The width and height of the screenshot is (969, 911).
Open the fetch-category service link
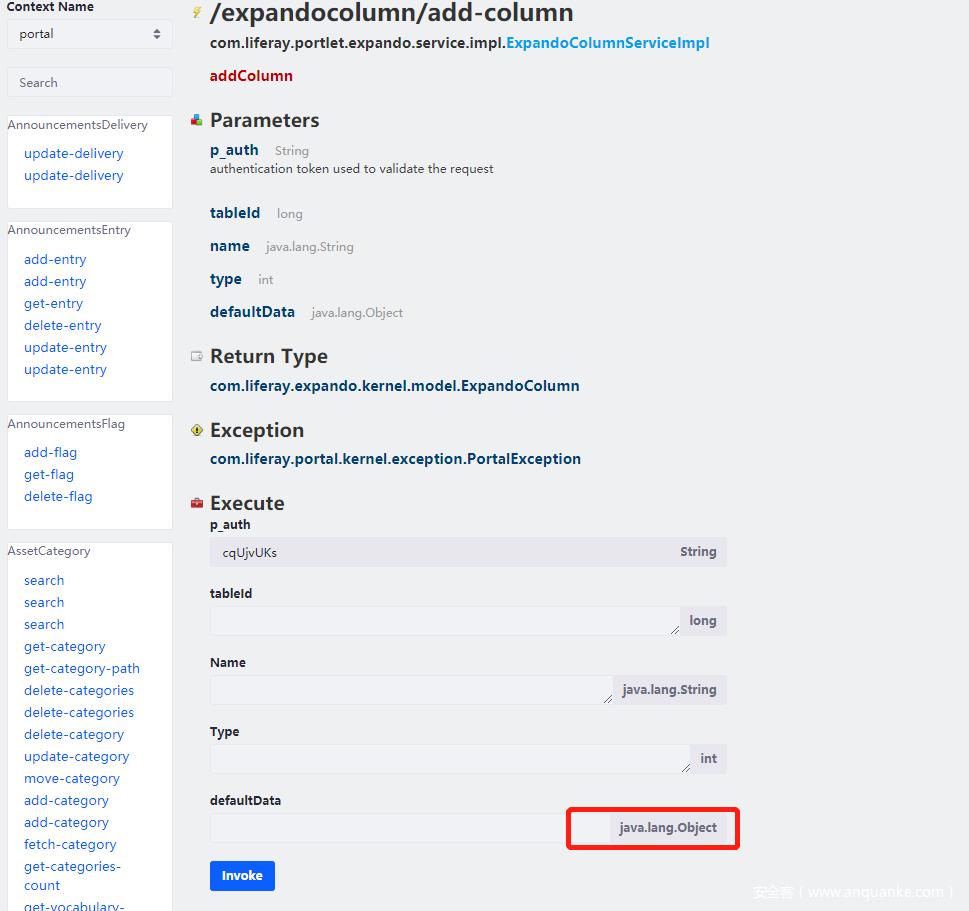click(70, 845)
